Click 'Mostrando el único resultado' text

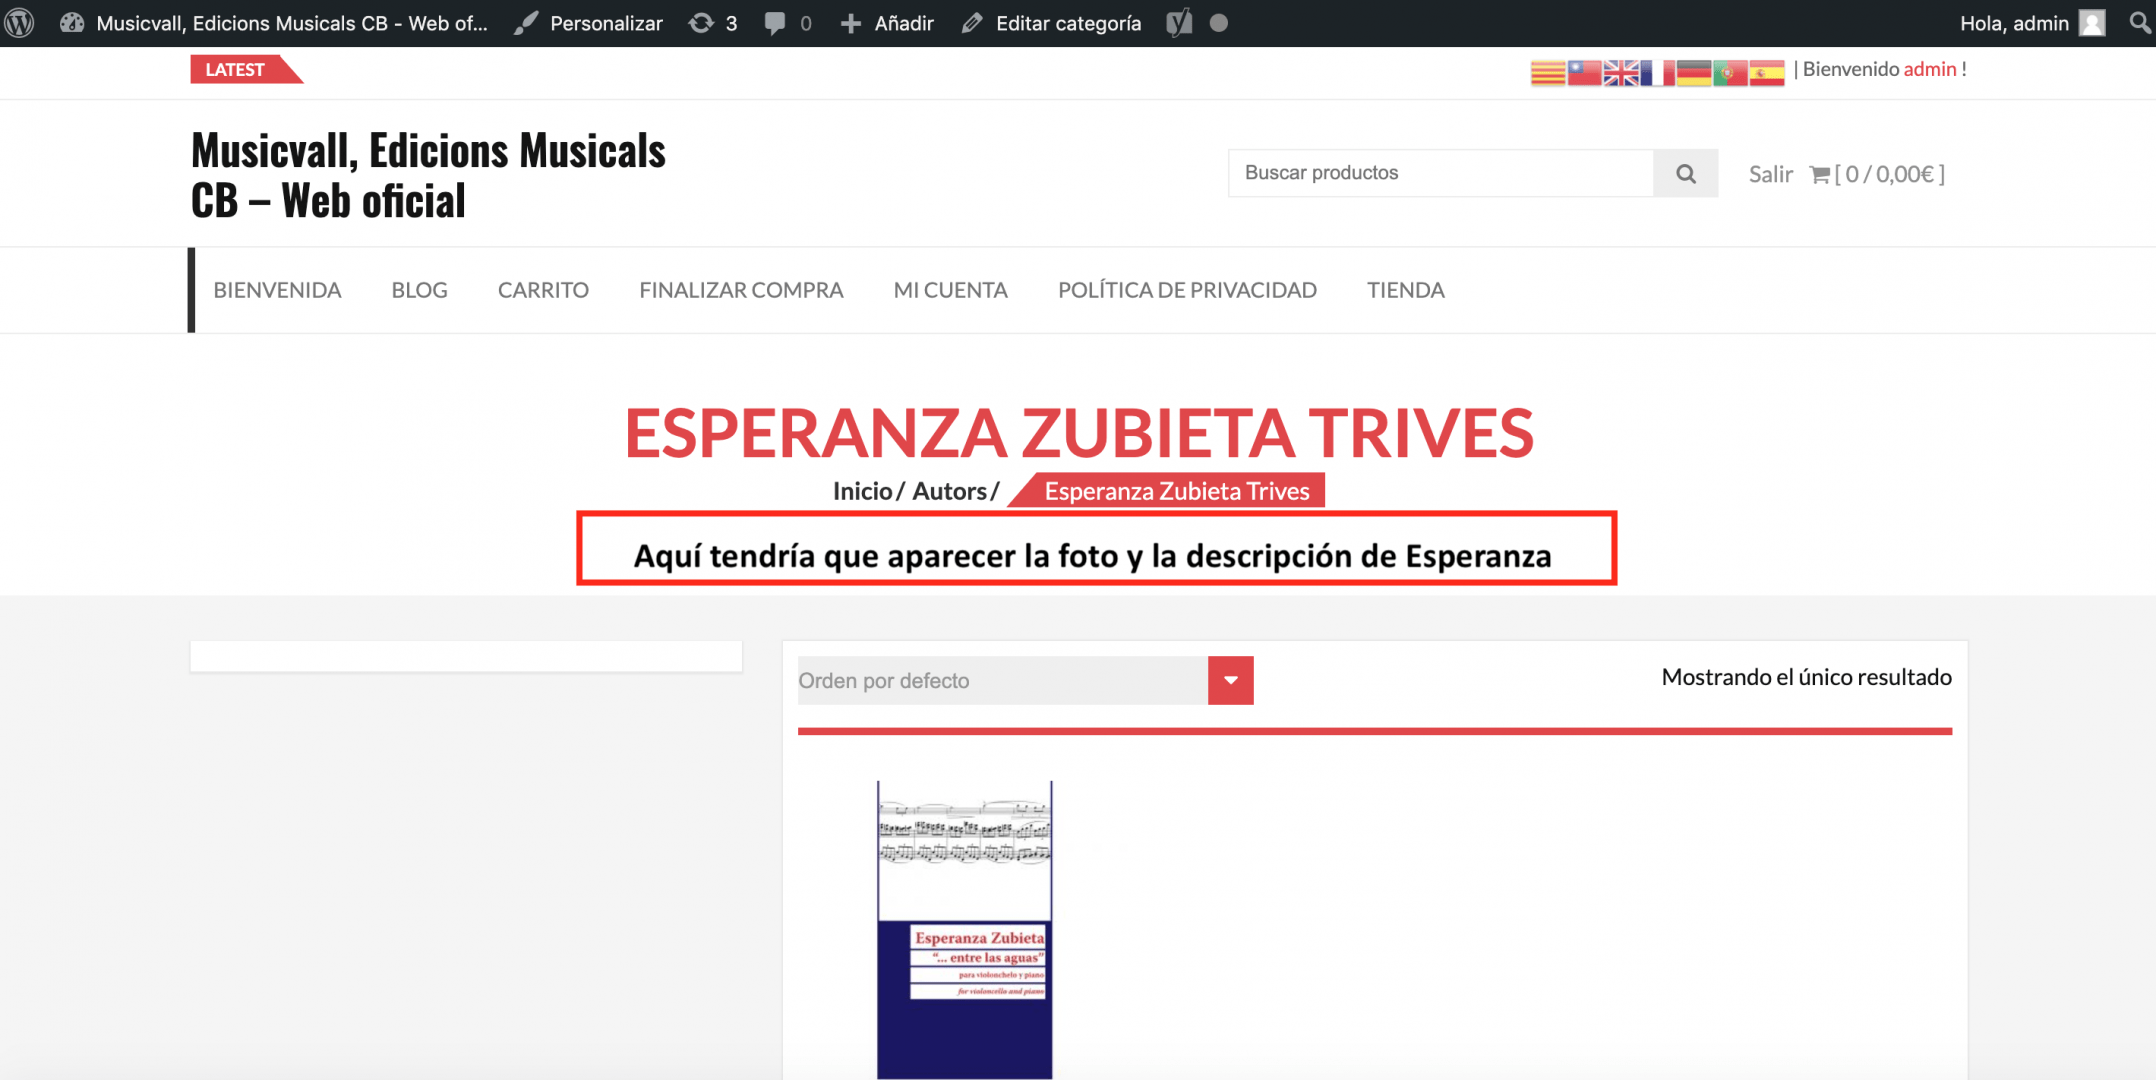pos(1806,677)
